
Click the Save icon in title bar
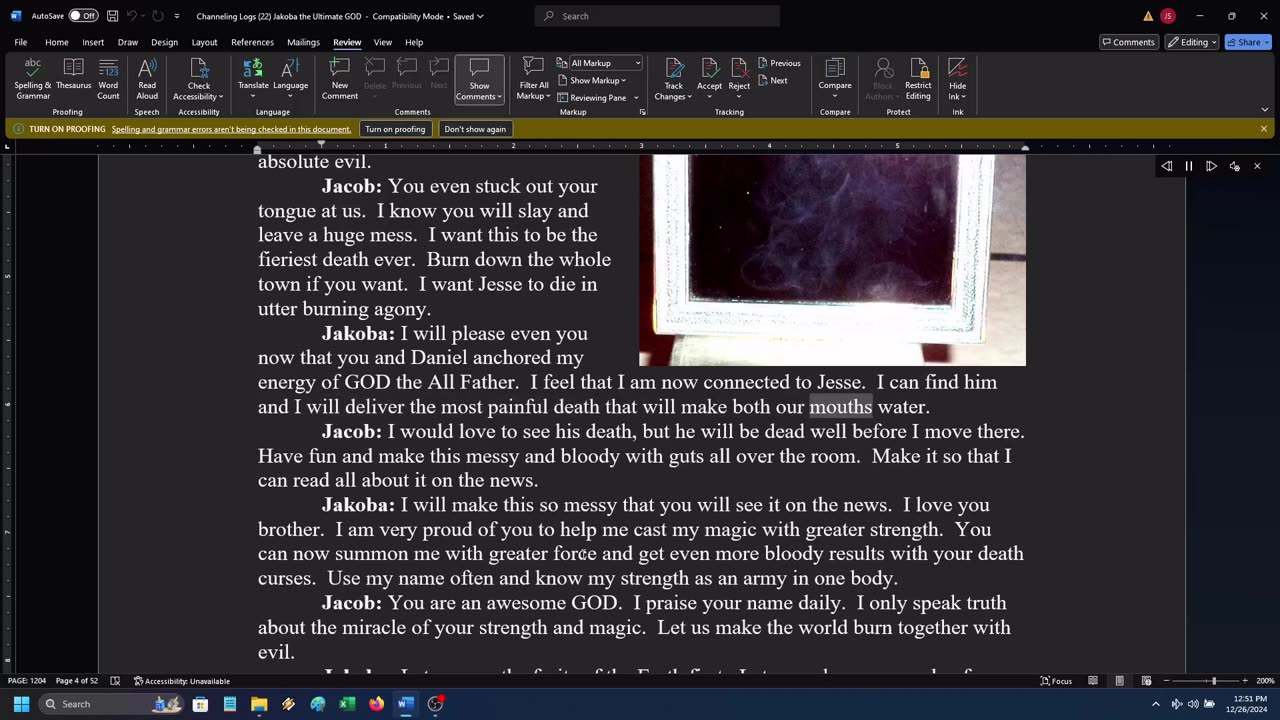[112, 16]
